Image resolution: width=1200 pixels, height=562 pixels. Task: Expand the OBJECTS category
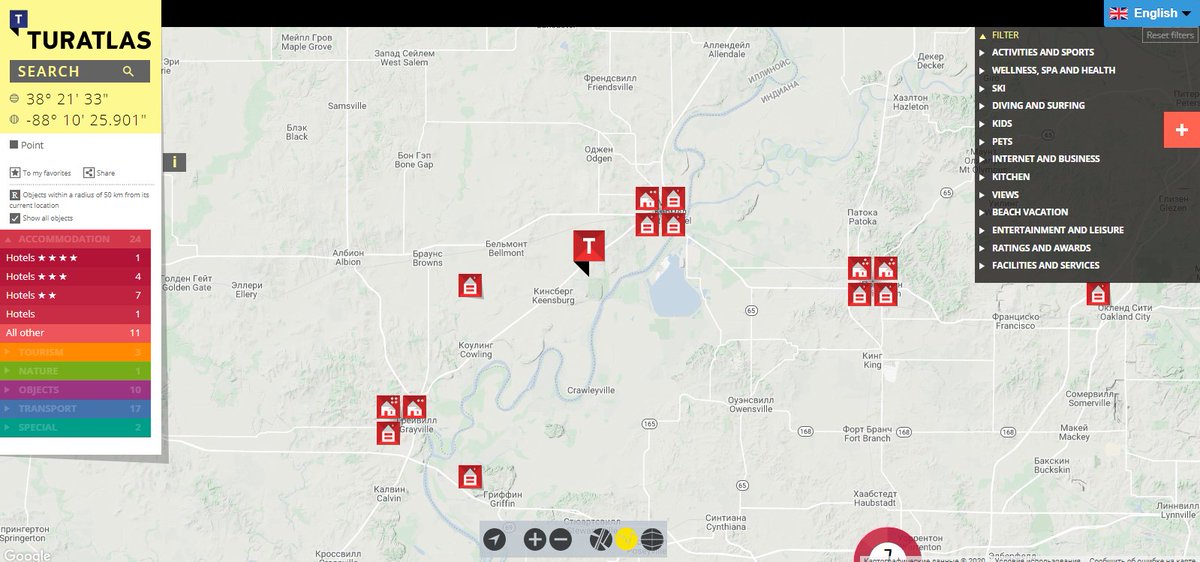click(76, 390)
